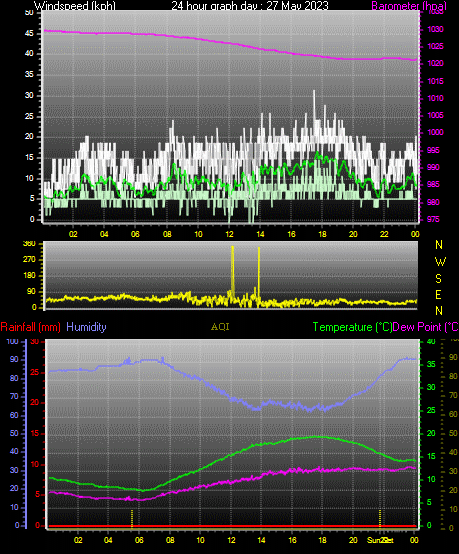Click the W compass letter beside direction graph
The height and width of the screenshot is (554, 459).
click(440, 262)
